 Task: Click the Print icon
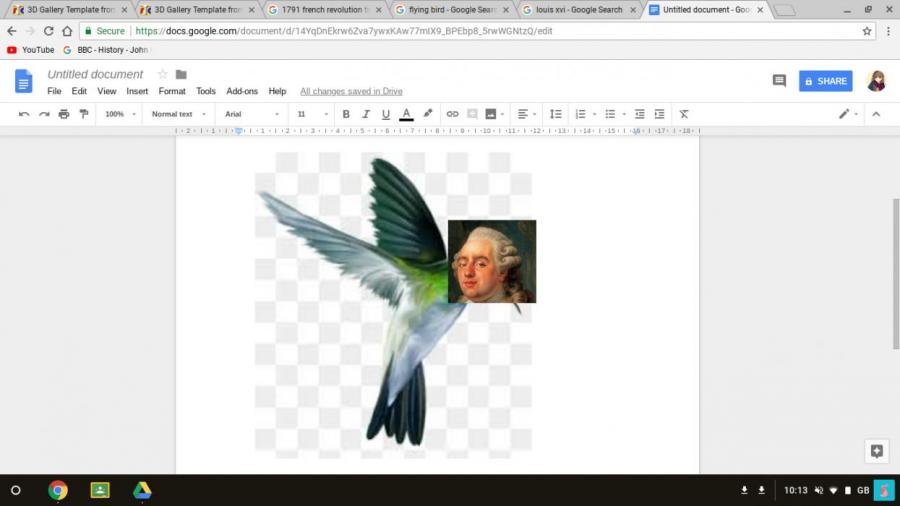click(x=64, y=114)
